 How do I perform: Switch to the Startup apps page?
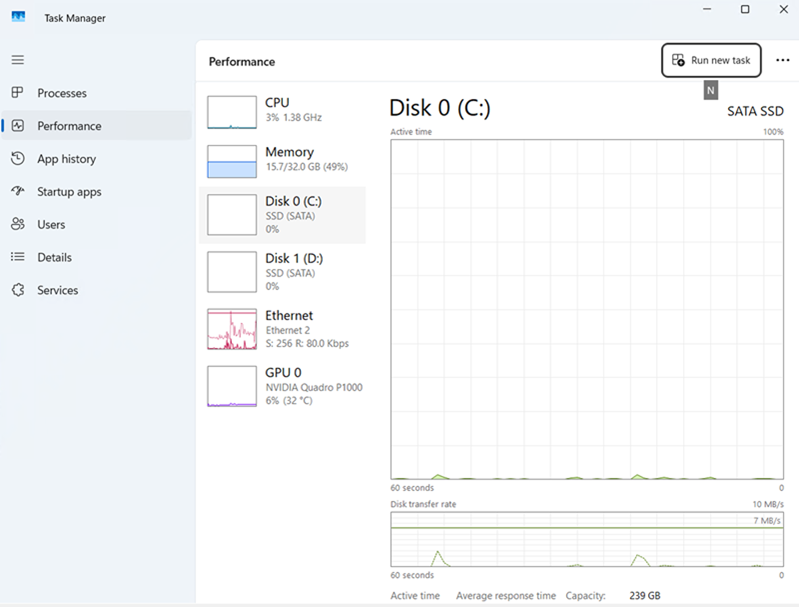[69, 192]
